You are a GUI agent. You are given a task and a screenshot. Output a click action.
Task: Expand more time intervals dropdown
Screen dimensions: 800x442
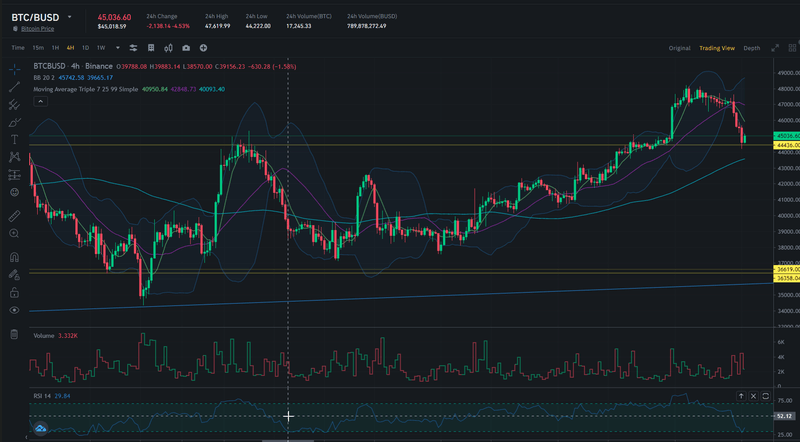[x=118, y=48]
